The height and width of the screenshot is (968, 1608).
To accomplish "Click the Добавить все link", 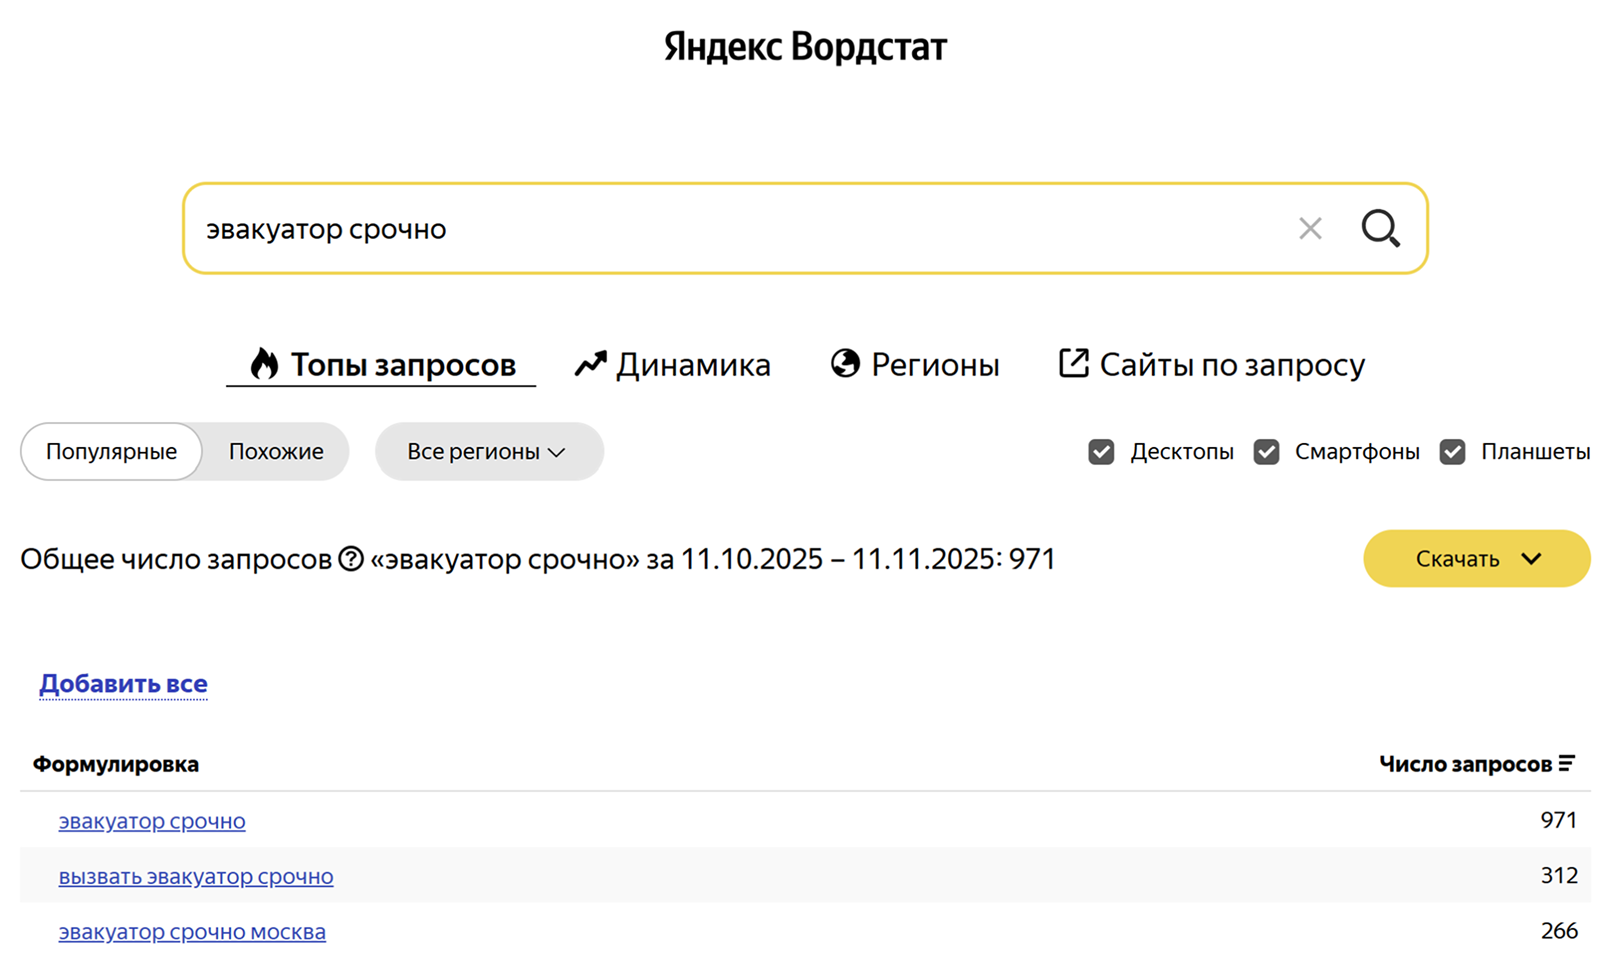I will [122, 683].
